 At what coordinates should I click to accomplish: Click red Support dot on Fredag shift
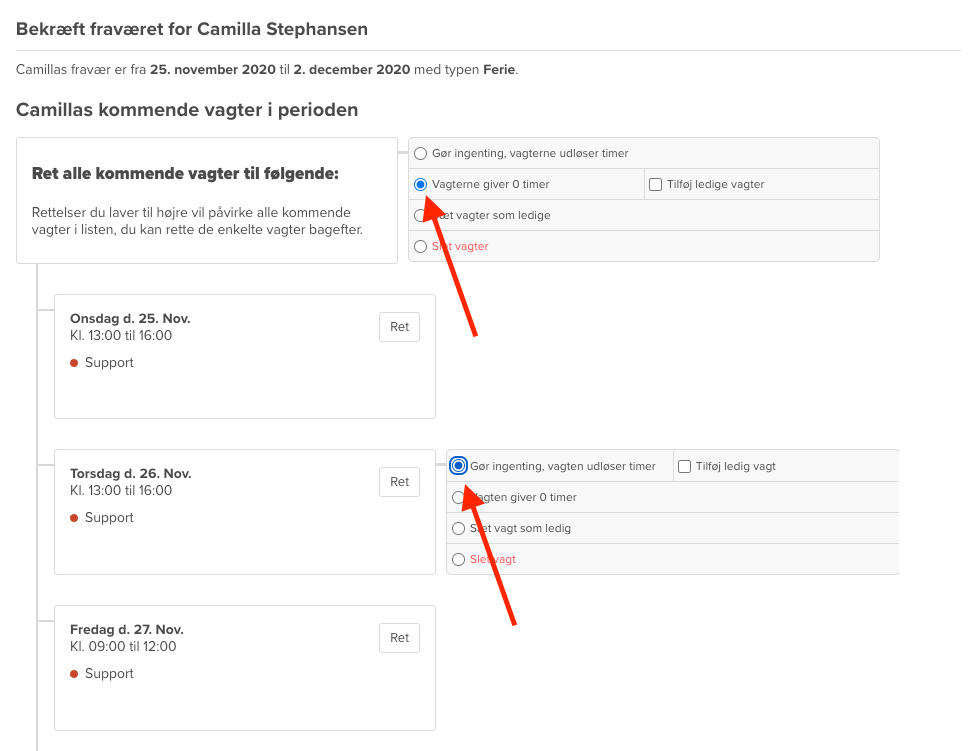point(75,674)
